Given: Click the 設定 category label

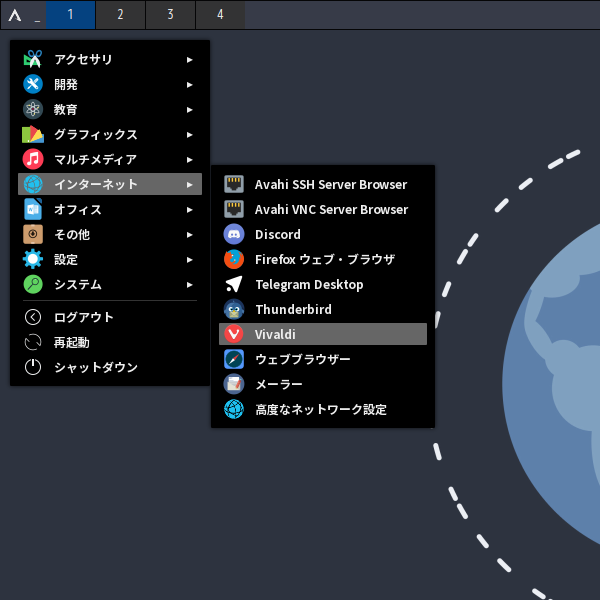Looking at the screenshot, I should pyautogui.click(x=66, y=259).
